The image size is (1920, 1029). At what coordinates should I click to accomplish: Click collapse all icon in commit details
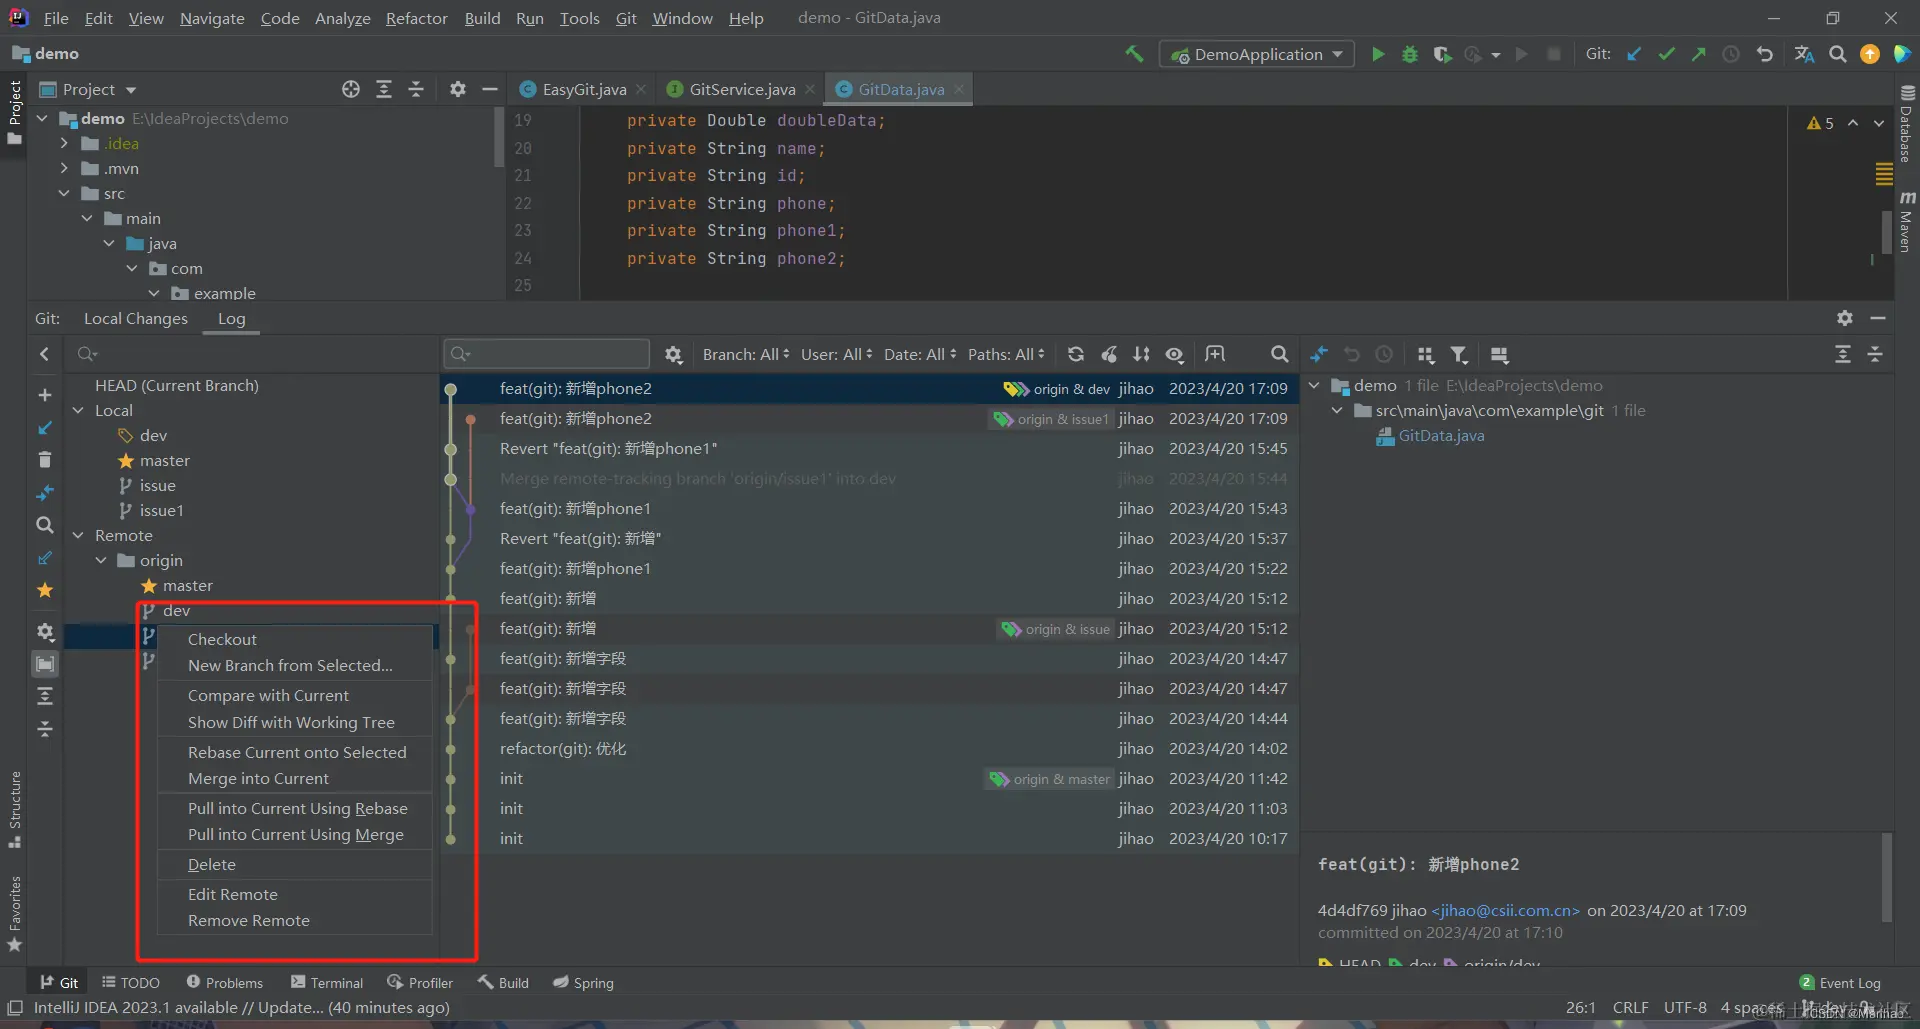pos(1875,354)
